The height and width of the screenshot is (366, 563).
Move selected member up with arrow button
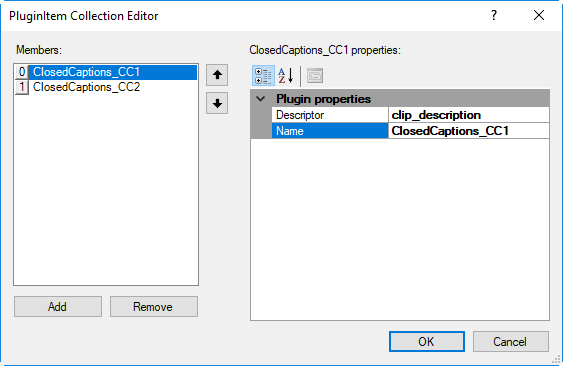pyautogui.click(x=217, y=75)
